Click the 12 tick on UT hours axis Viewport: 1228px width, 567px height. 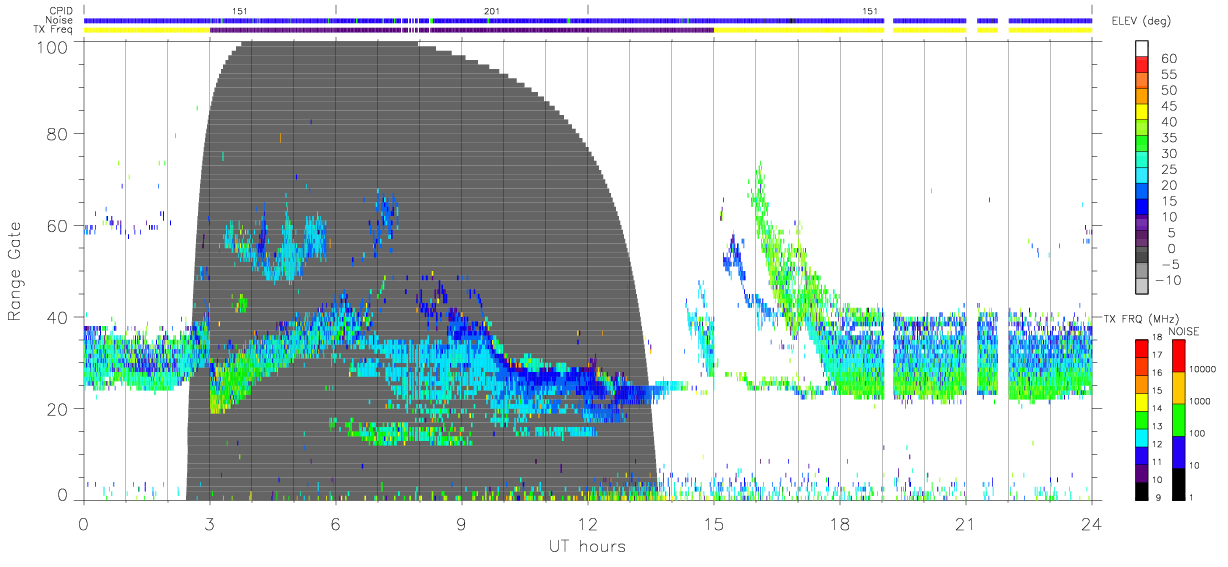[x=587, y=523]
